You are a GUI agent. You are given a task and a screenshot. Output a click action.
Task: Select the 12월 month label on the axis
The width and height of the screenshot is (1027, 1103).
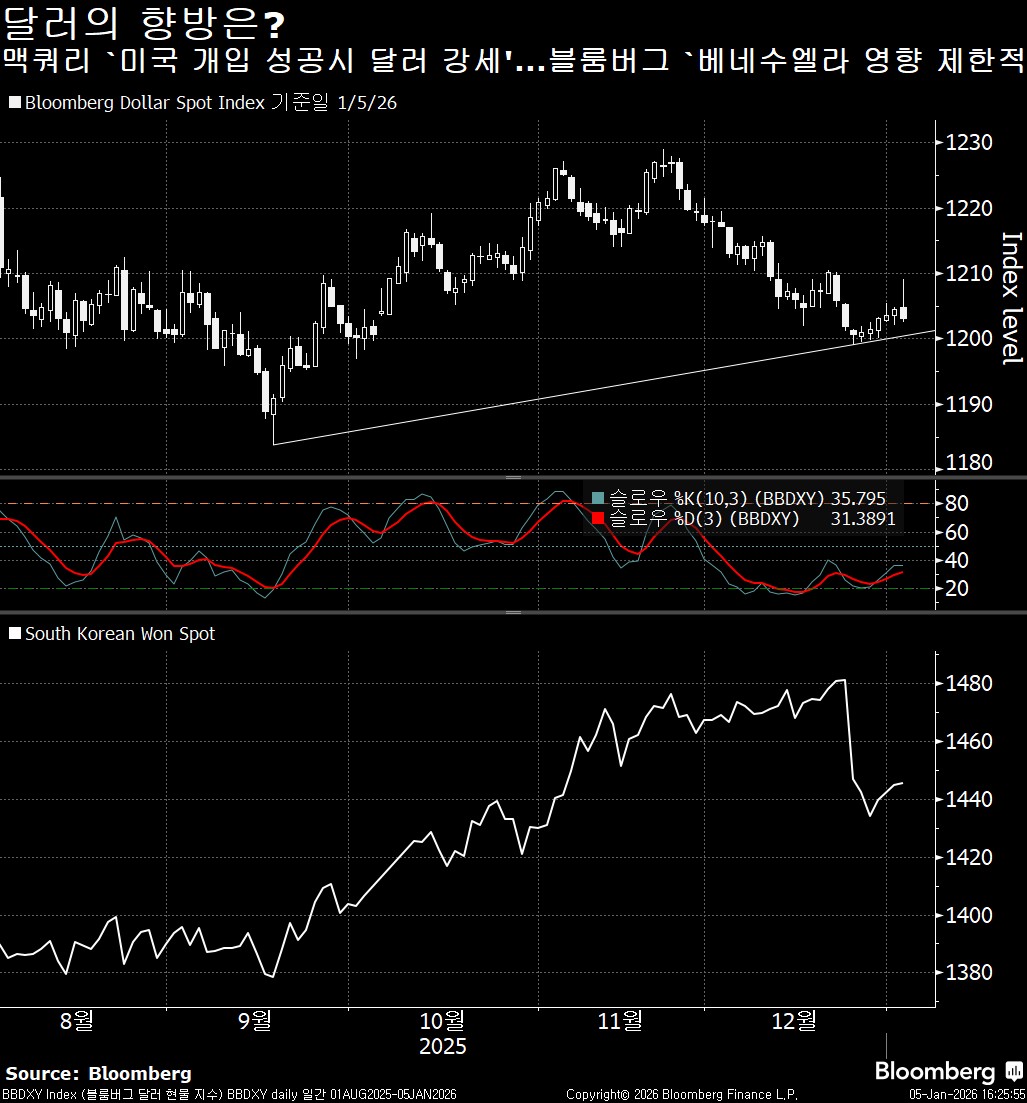click(x=797, y=1022)
